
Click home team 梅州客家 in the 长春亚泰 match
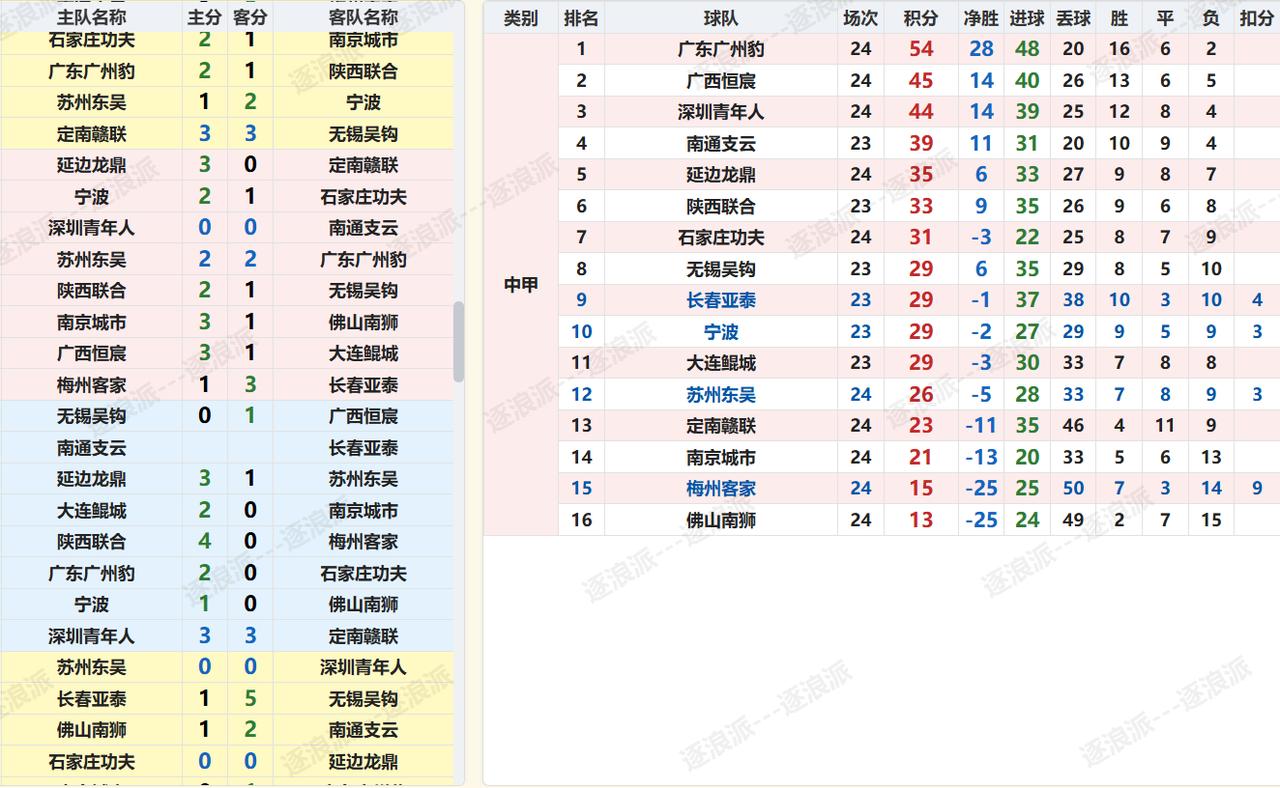[91, 385]
